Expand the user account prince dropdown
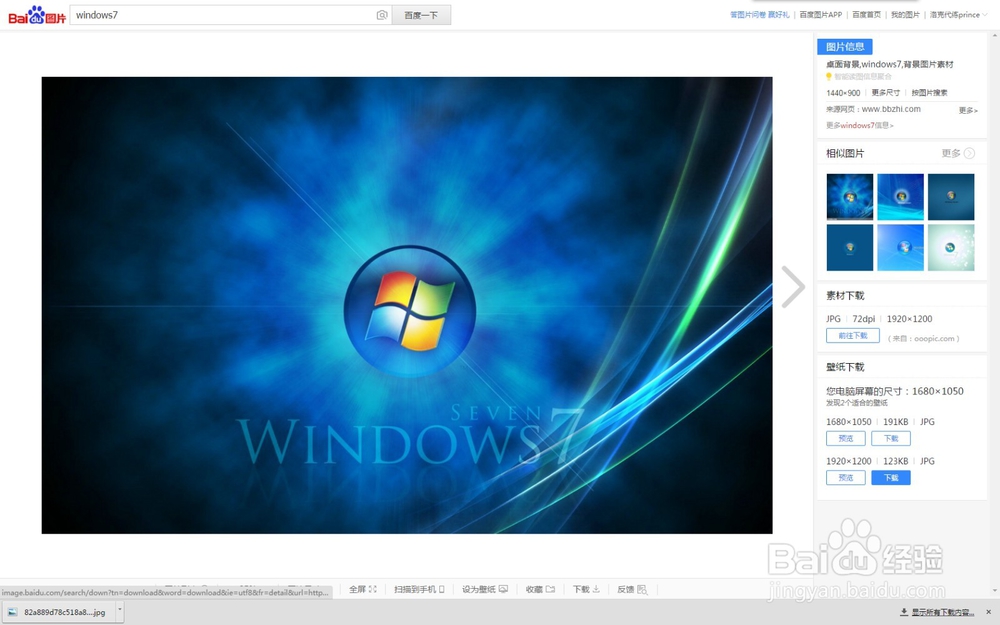The height and width of the screenshot is (625, 1000). (x=958, y=15)
